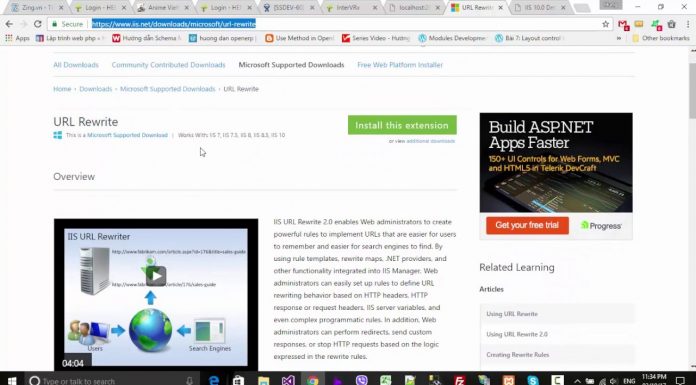This screenshot has height=385, width=696.
Task: Reload the page with the refresh icon
Action: pyautogui.click(x=38, y=24)
